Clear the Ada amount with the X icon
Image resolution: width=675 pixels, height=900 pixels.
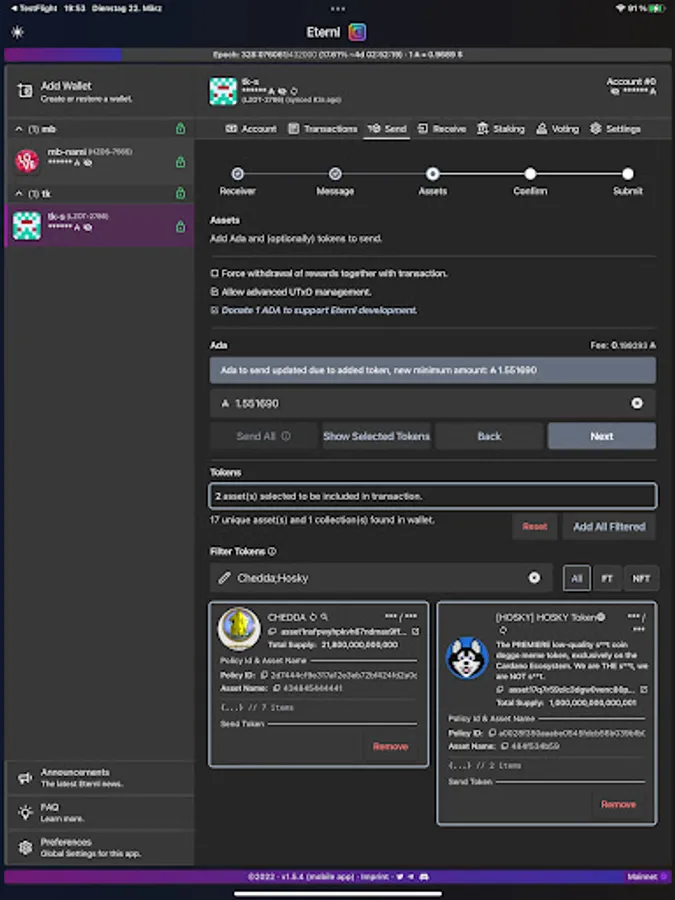coord(637,404)
